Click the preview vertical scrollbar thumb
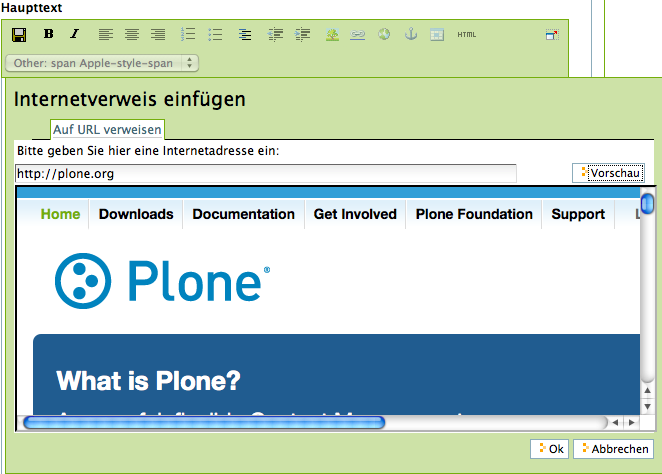 (x=647, y=203)
